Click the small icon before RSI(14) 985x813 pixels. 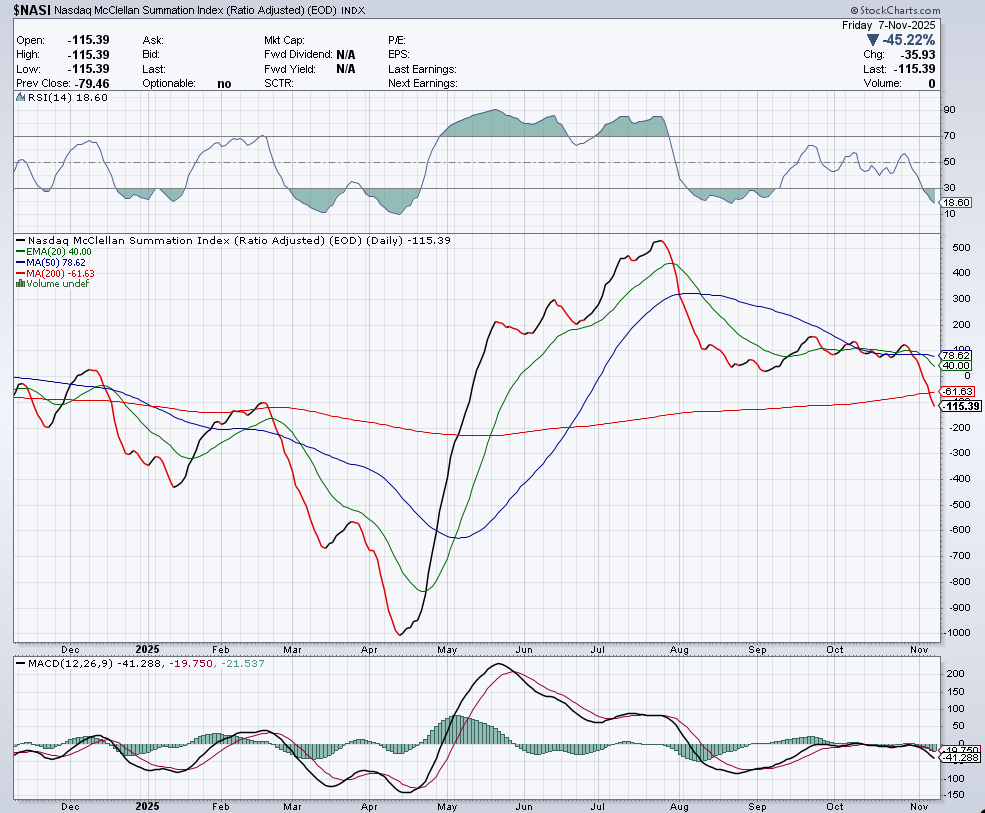tap(20, 97)
